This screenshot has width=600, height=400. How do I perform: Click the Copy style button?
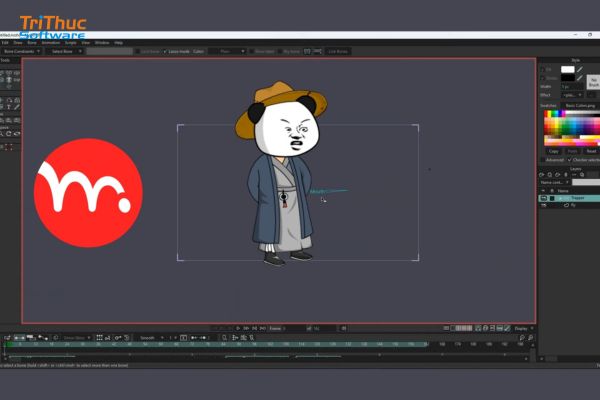(553, 151)
